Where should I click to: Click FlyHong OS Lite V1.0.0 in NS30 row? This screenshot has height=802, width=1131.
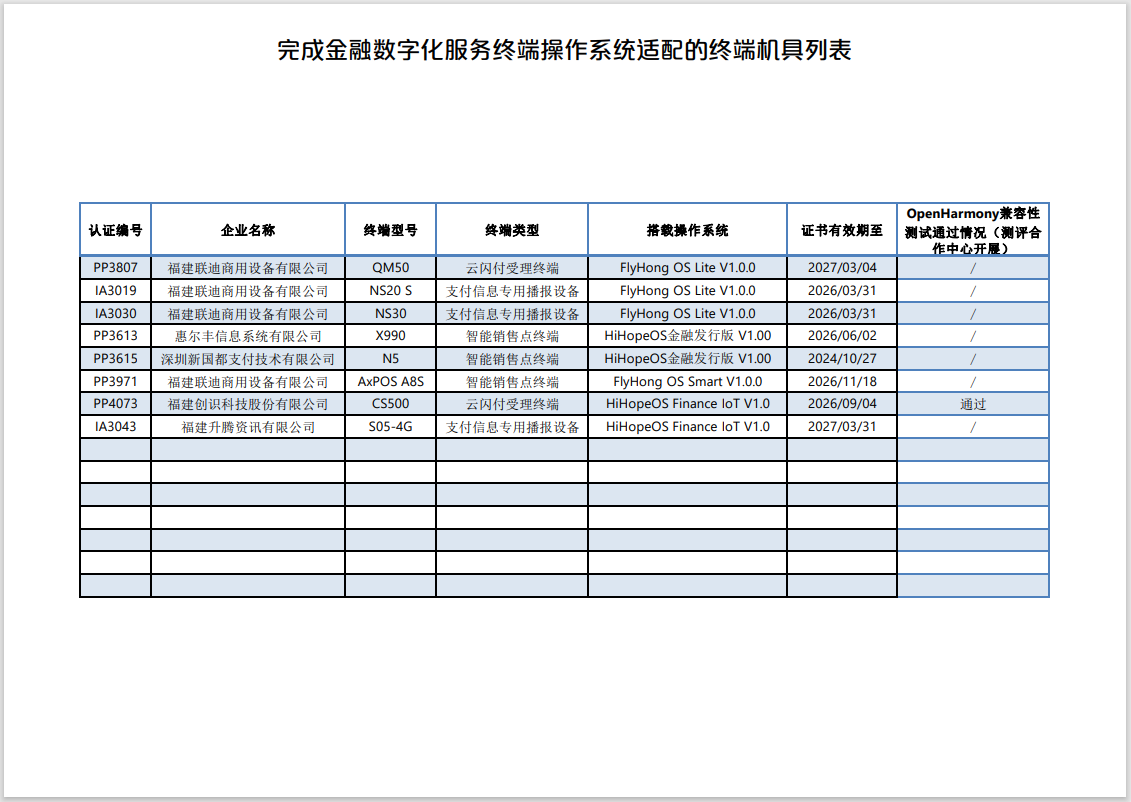(x=687, y=314)
